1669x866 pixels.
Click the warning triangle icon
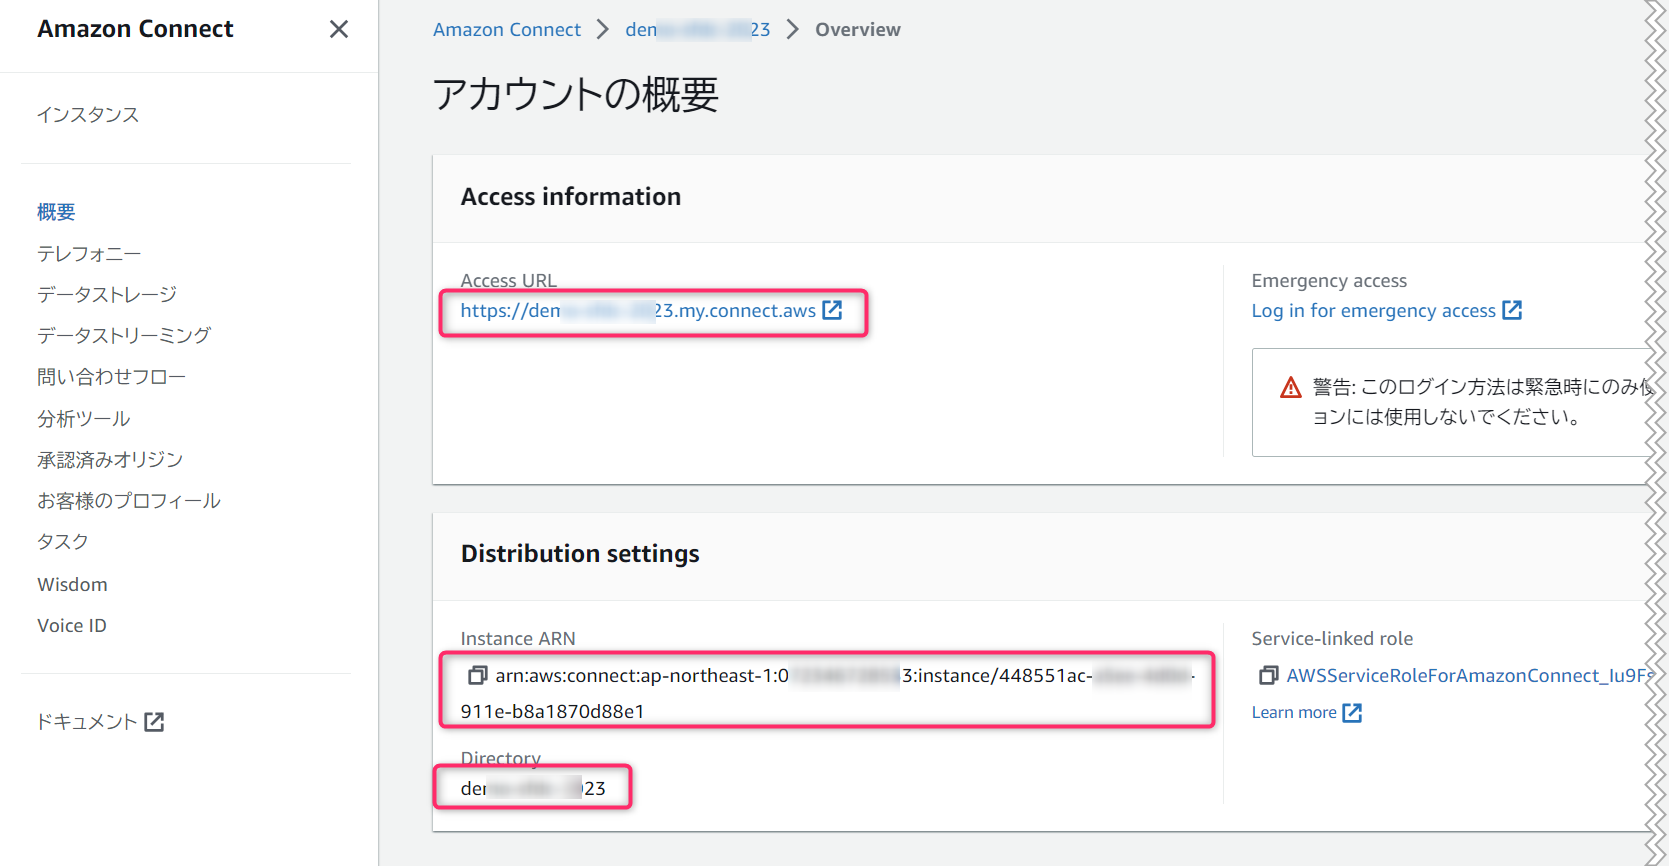pyautogui.click(x=1291, y=387)
